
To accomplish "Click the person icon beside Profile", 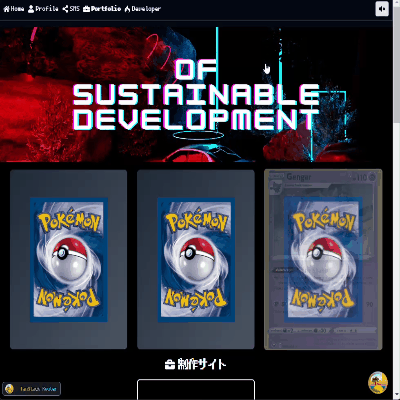I will click(x=31, y=9).
